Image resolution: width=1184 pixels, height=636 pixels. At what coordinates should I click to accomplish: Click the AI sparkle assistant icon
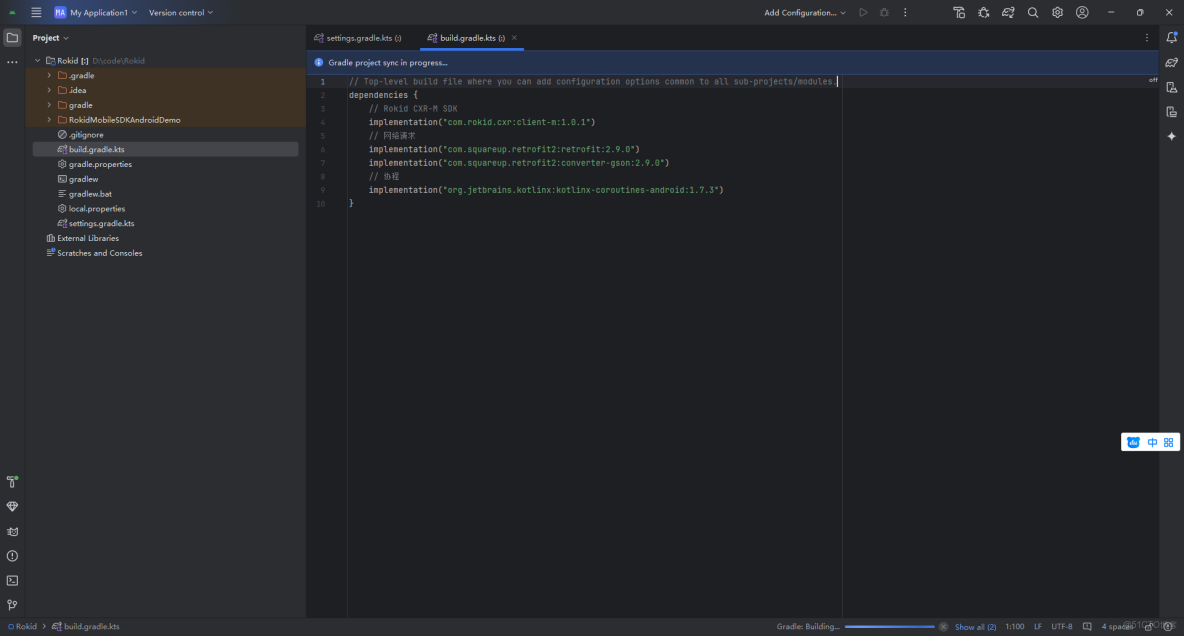1171,136
